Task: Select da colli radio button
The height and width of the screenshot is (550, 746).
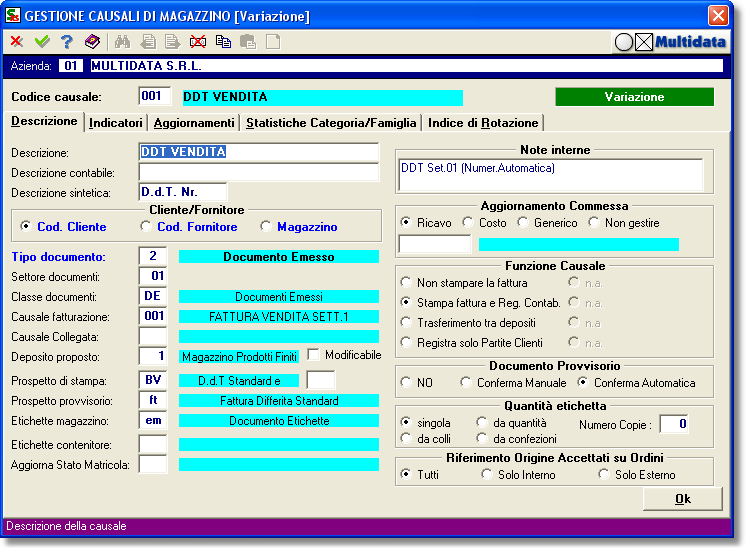Action: [x=405, y=438]
